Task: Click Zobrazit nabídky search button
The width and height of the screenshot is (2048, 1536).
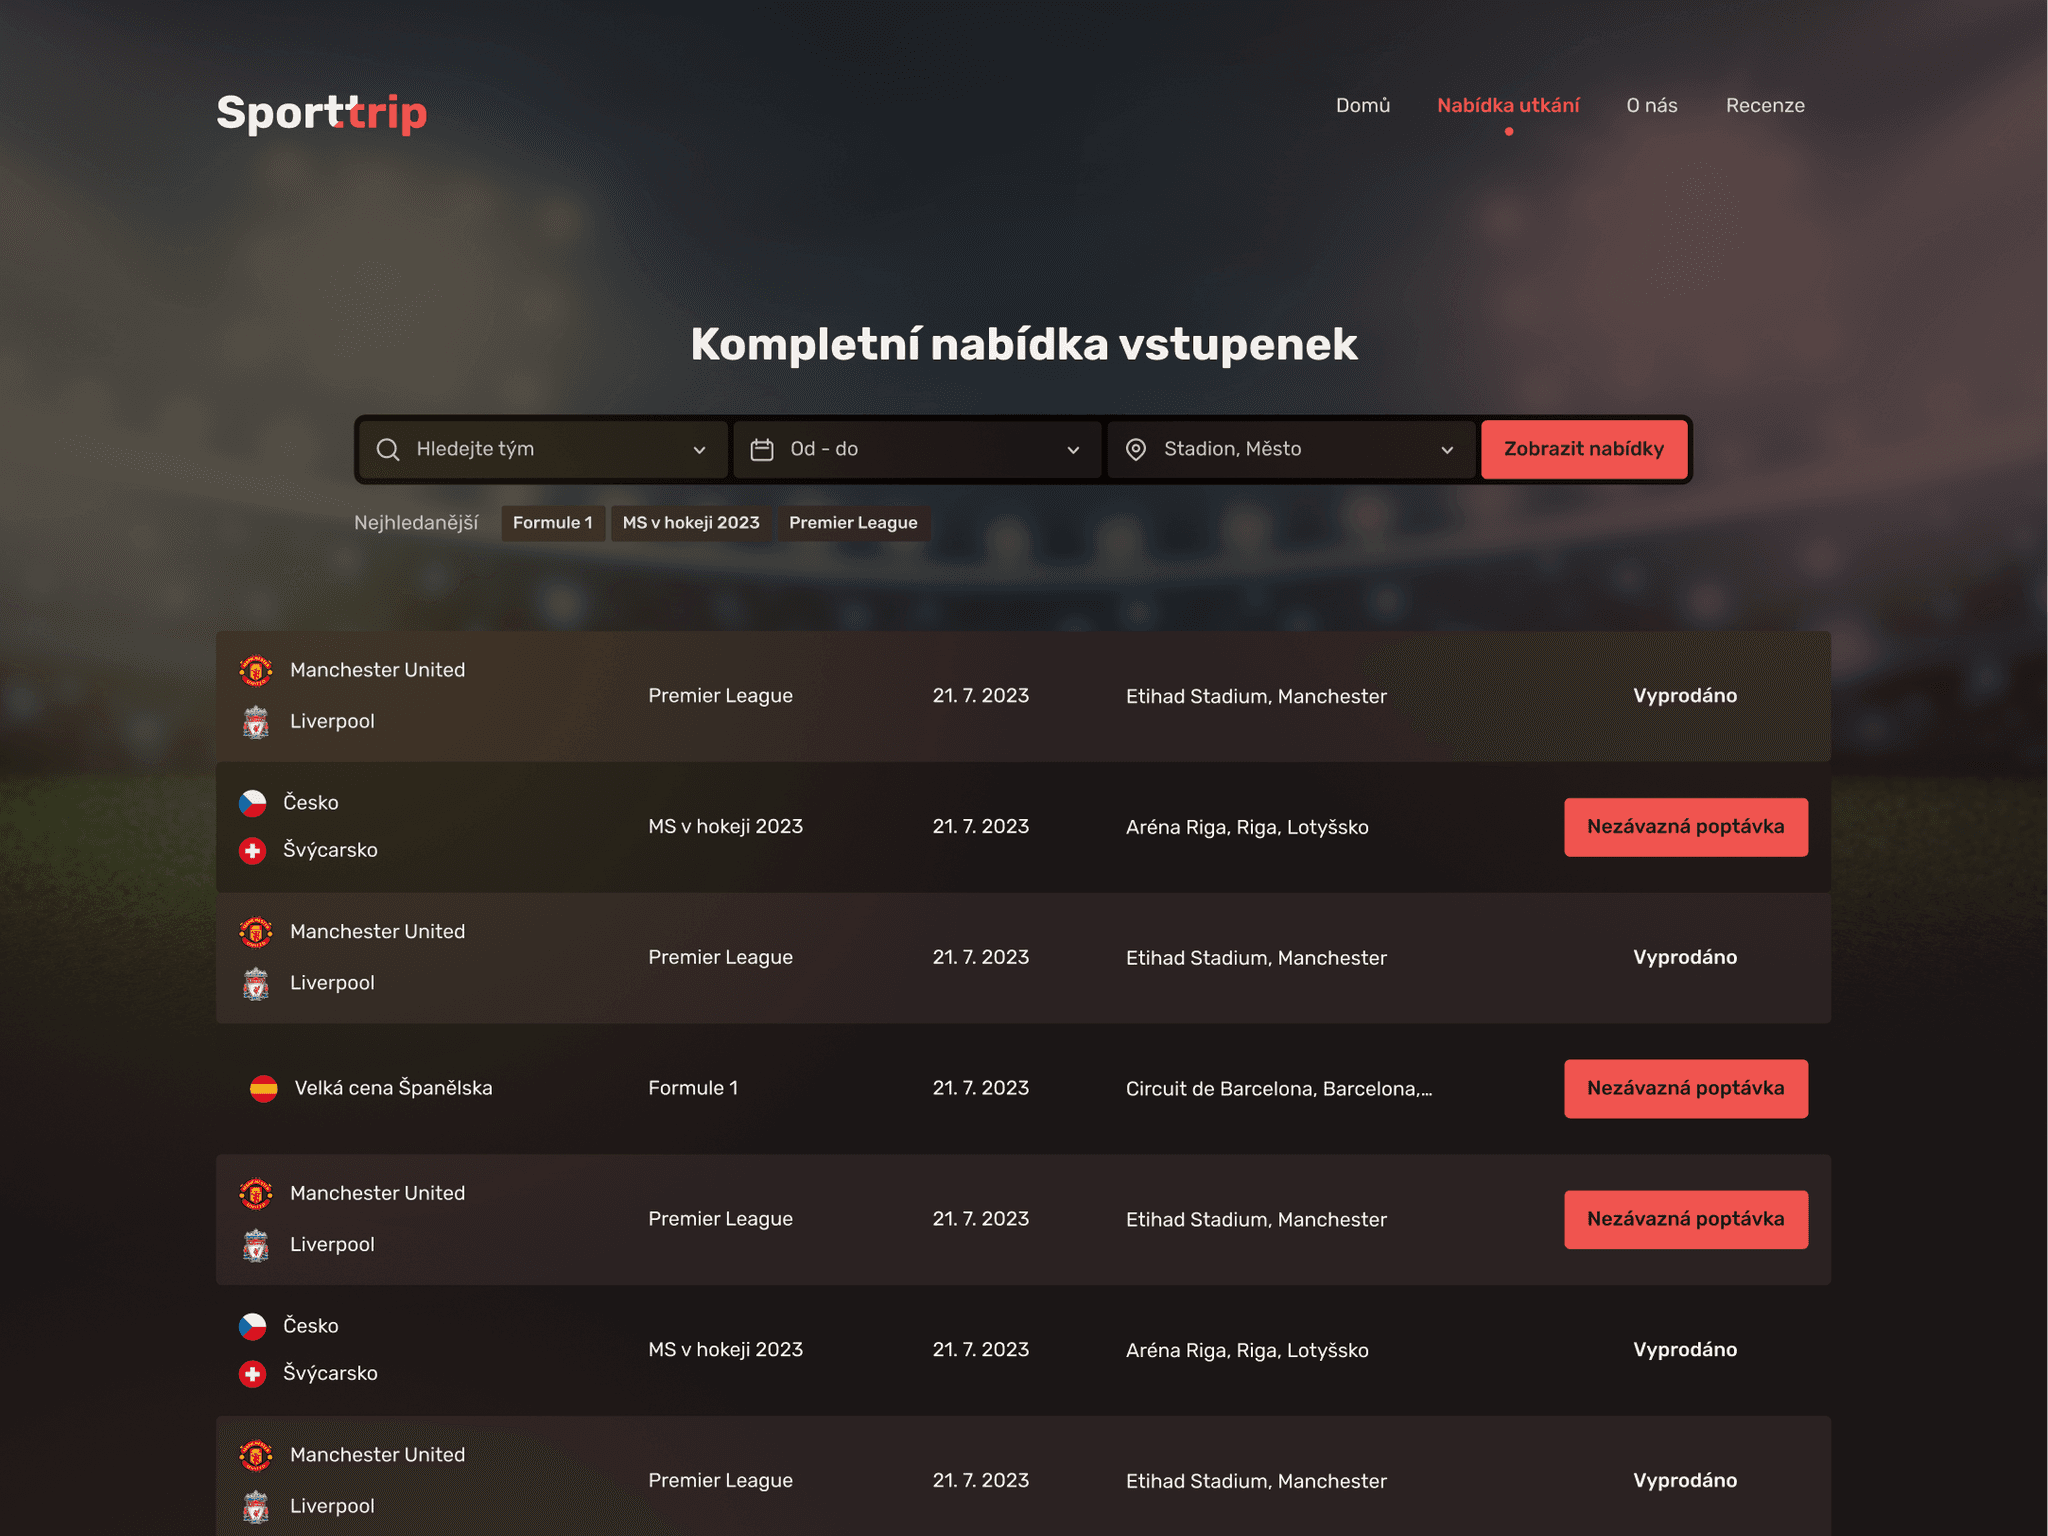Action: pos(1584,449)
